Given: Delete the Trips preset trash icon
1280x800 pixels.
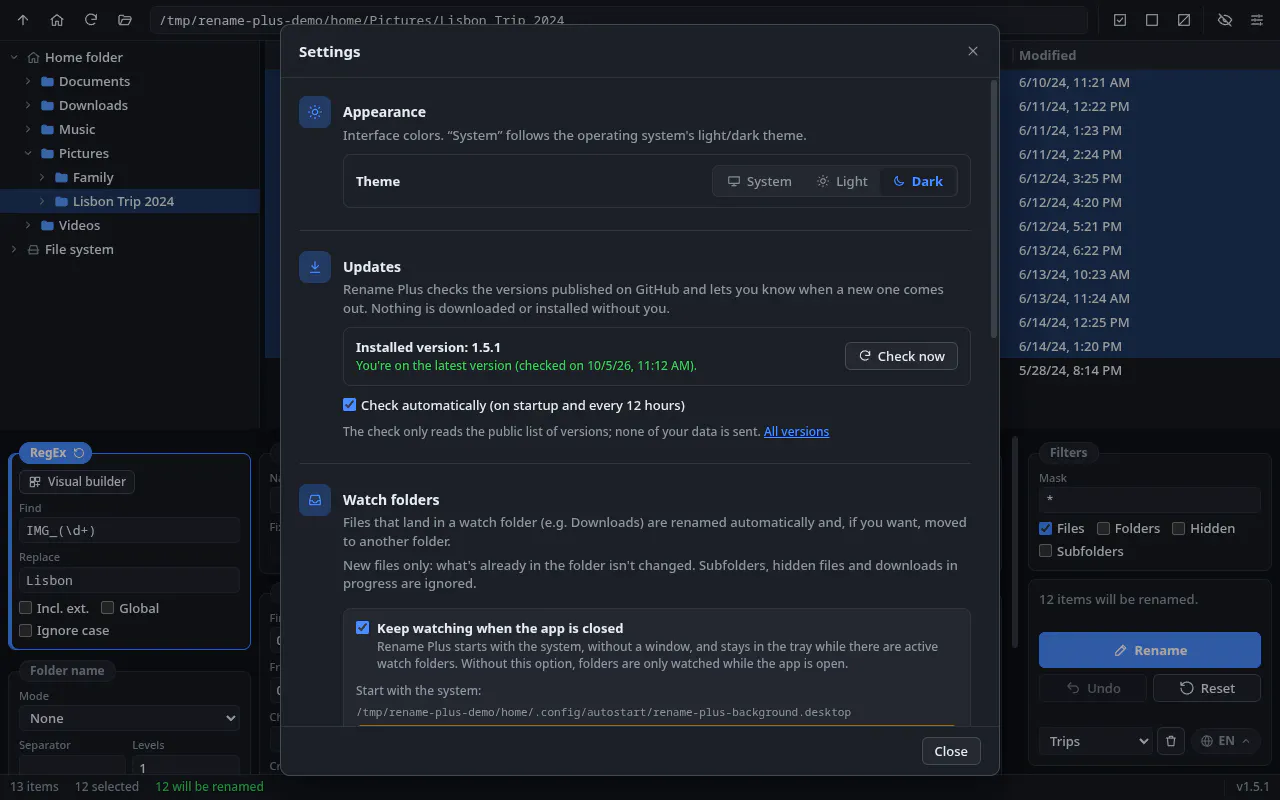Looking at the screenshot, I should click(1171, 741).
